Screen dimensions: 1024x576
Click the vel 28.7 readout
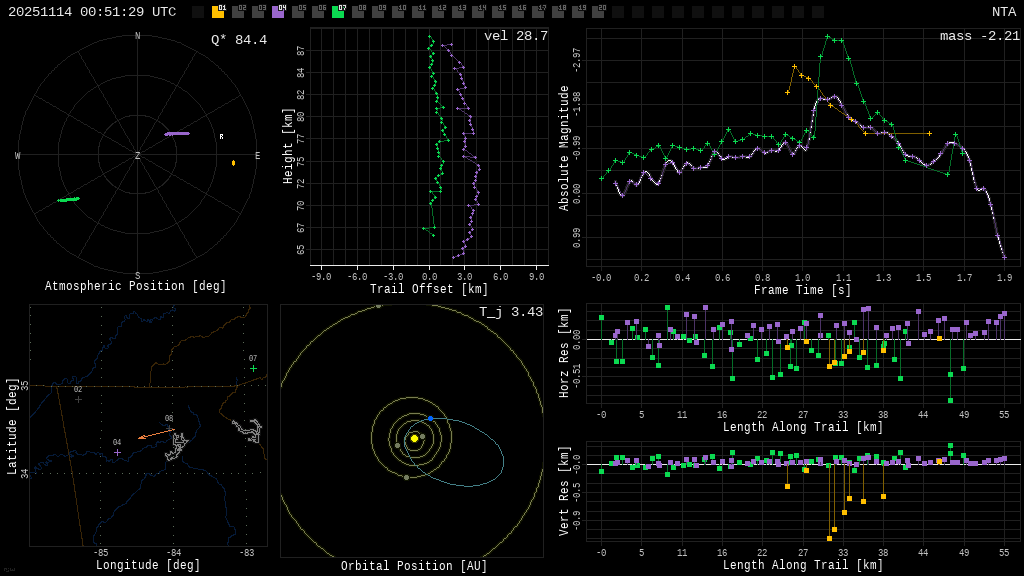(515, 36)
